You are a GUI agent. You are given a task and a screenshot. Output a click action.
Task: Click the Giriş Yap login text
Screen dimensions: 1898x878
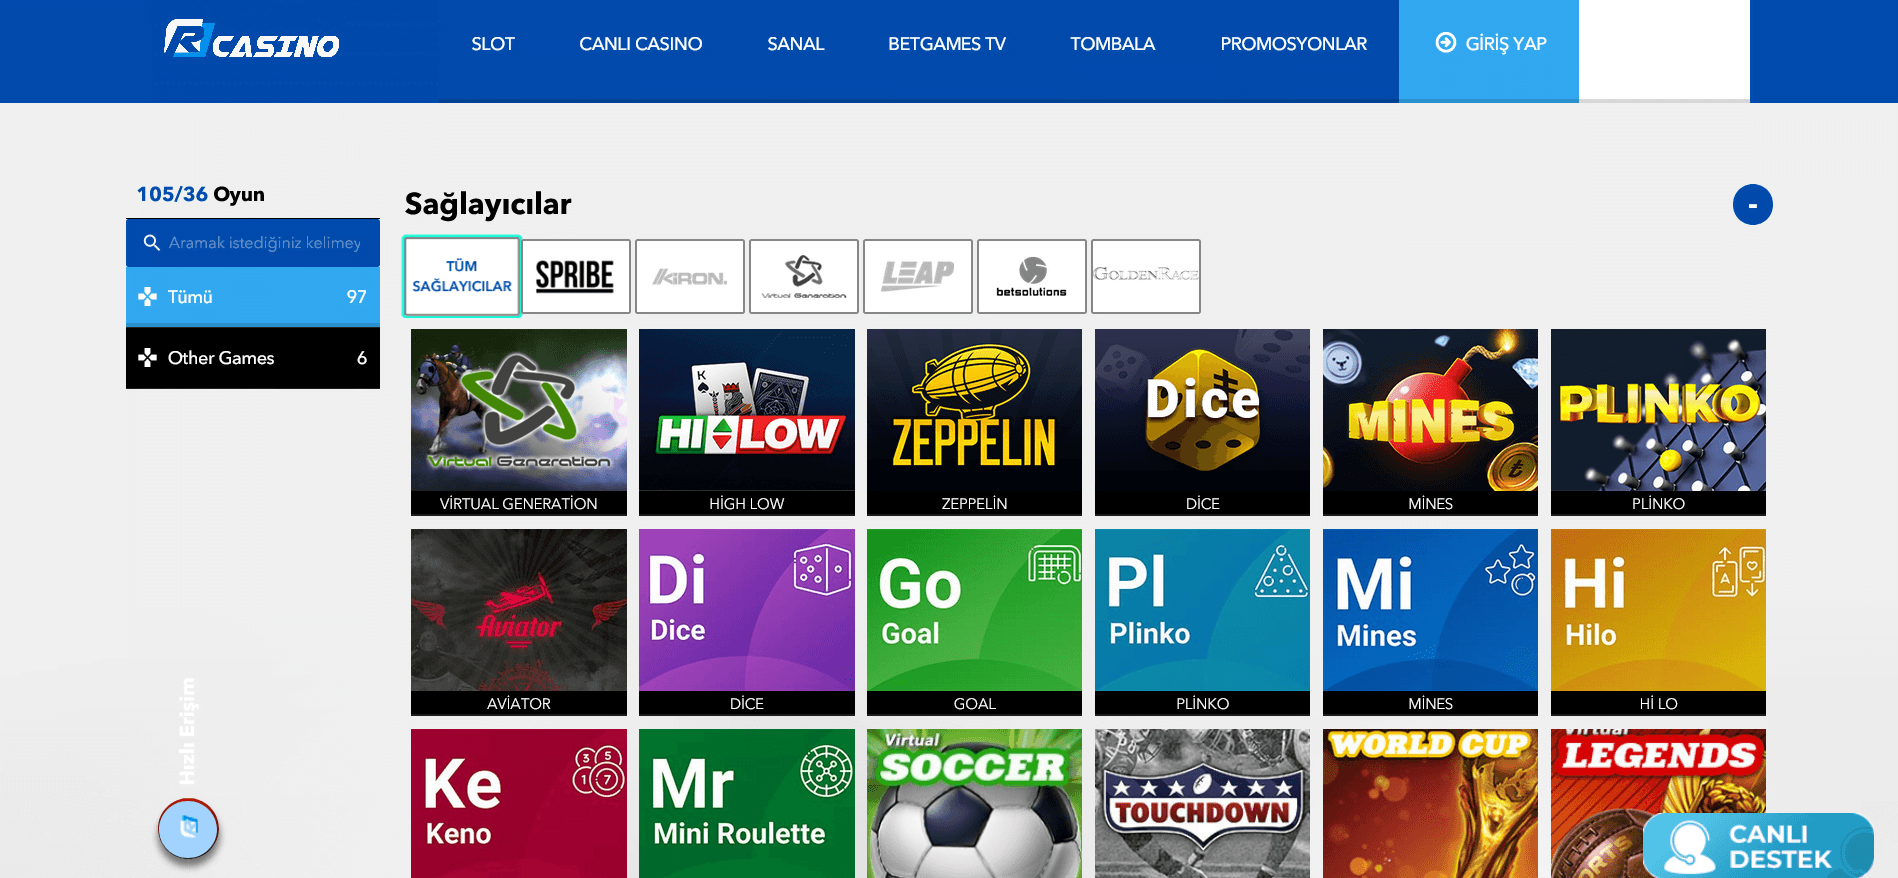1506,44
